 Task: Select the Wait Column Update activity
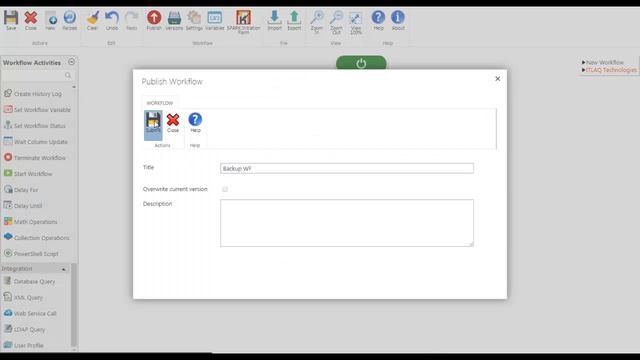37,142
